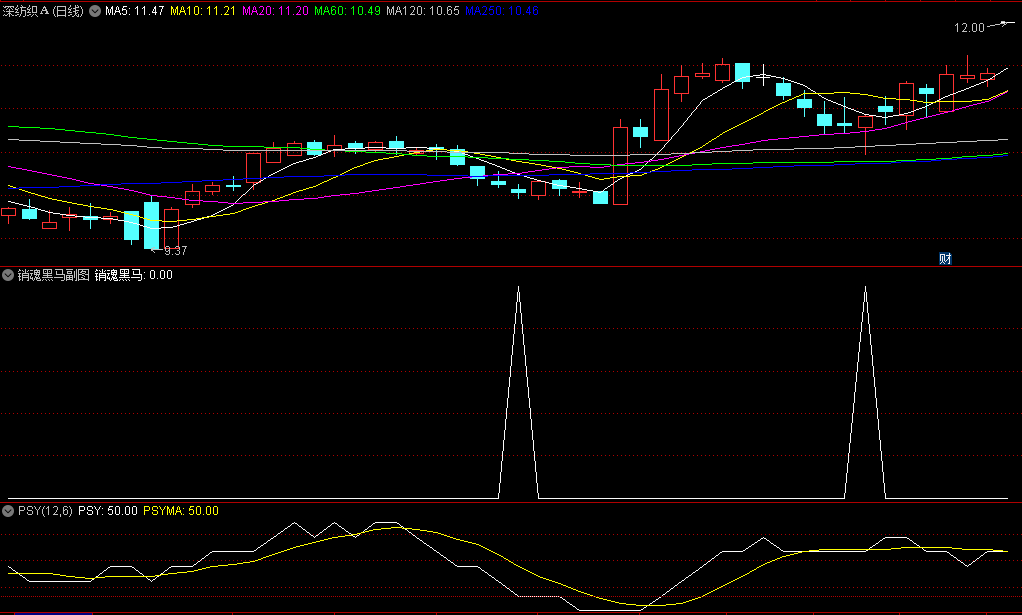The image size is (1022, 615).
Task: Click the MA10: 11.21 label
Action: pyautogui.click(x=203, y=11)
